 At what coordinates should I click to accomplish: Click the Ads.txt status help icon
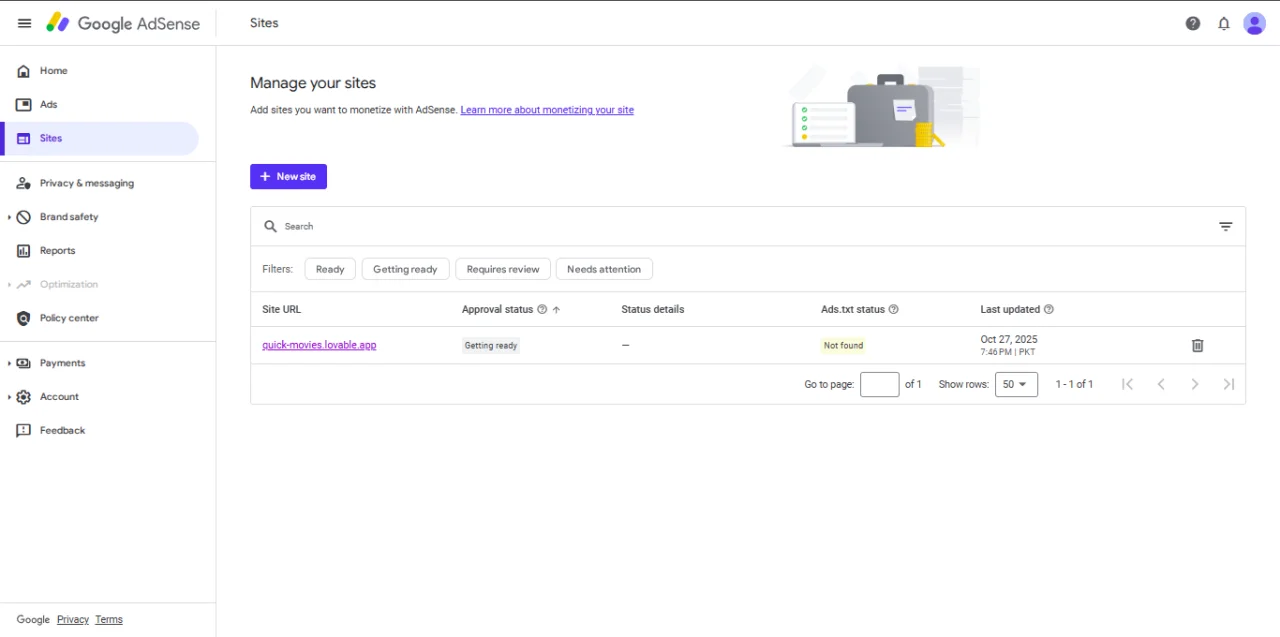tap(894, 309)
